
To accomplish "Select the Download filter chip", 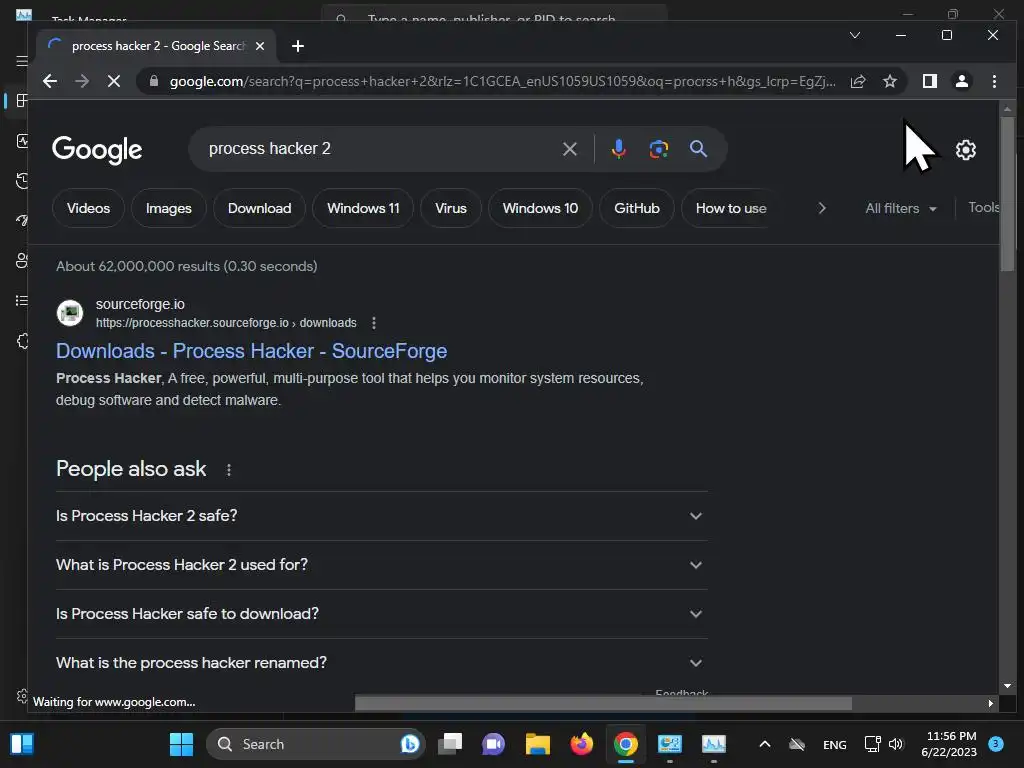I will point(259,208).
